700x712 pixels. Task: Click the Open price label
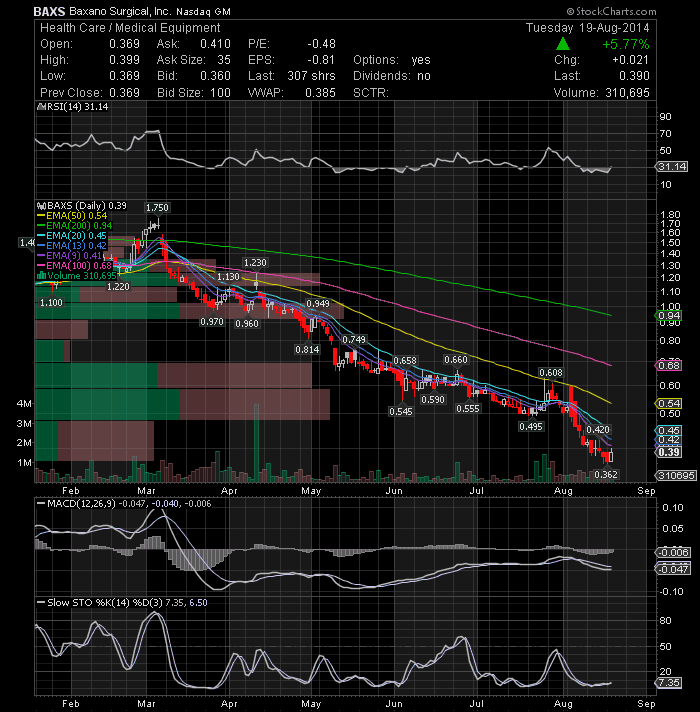(56, 44)
